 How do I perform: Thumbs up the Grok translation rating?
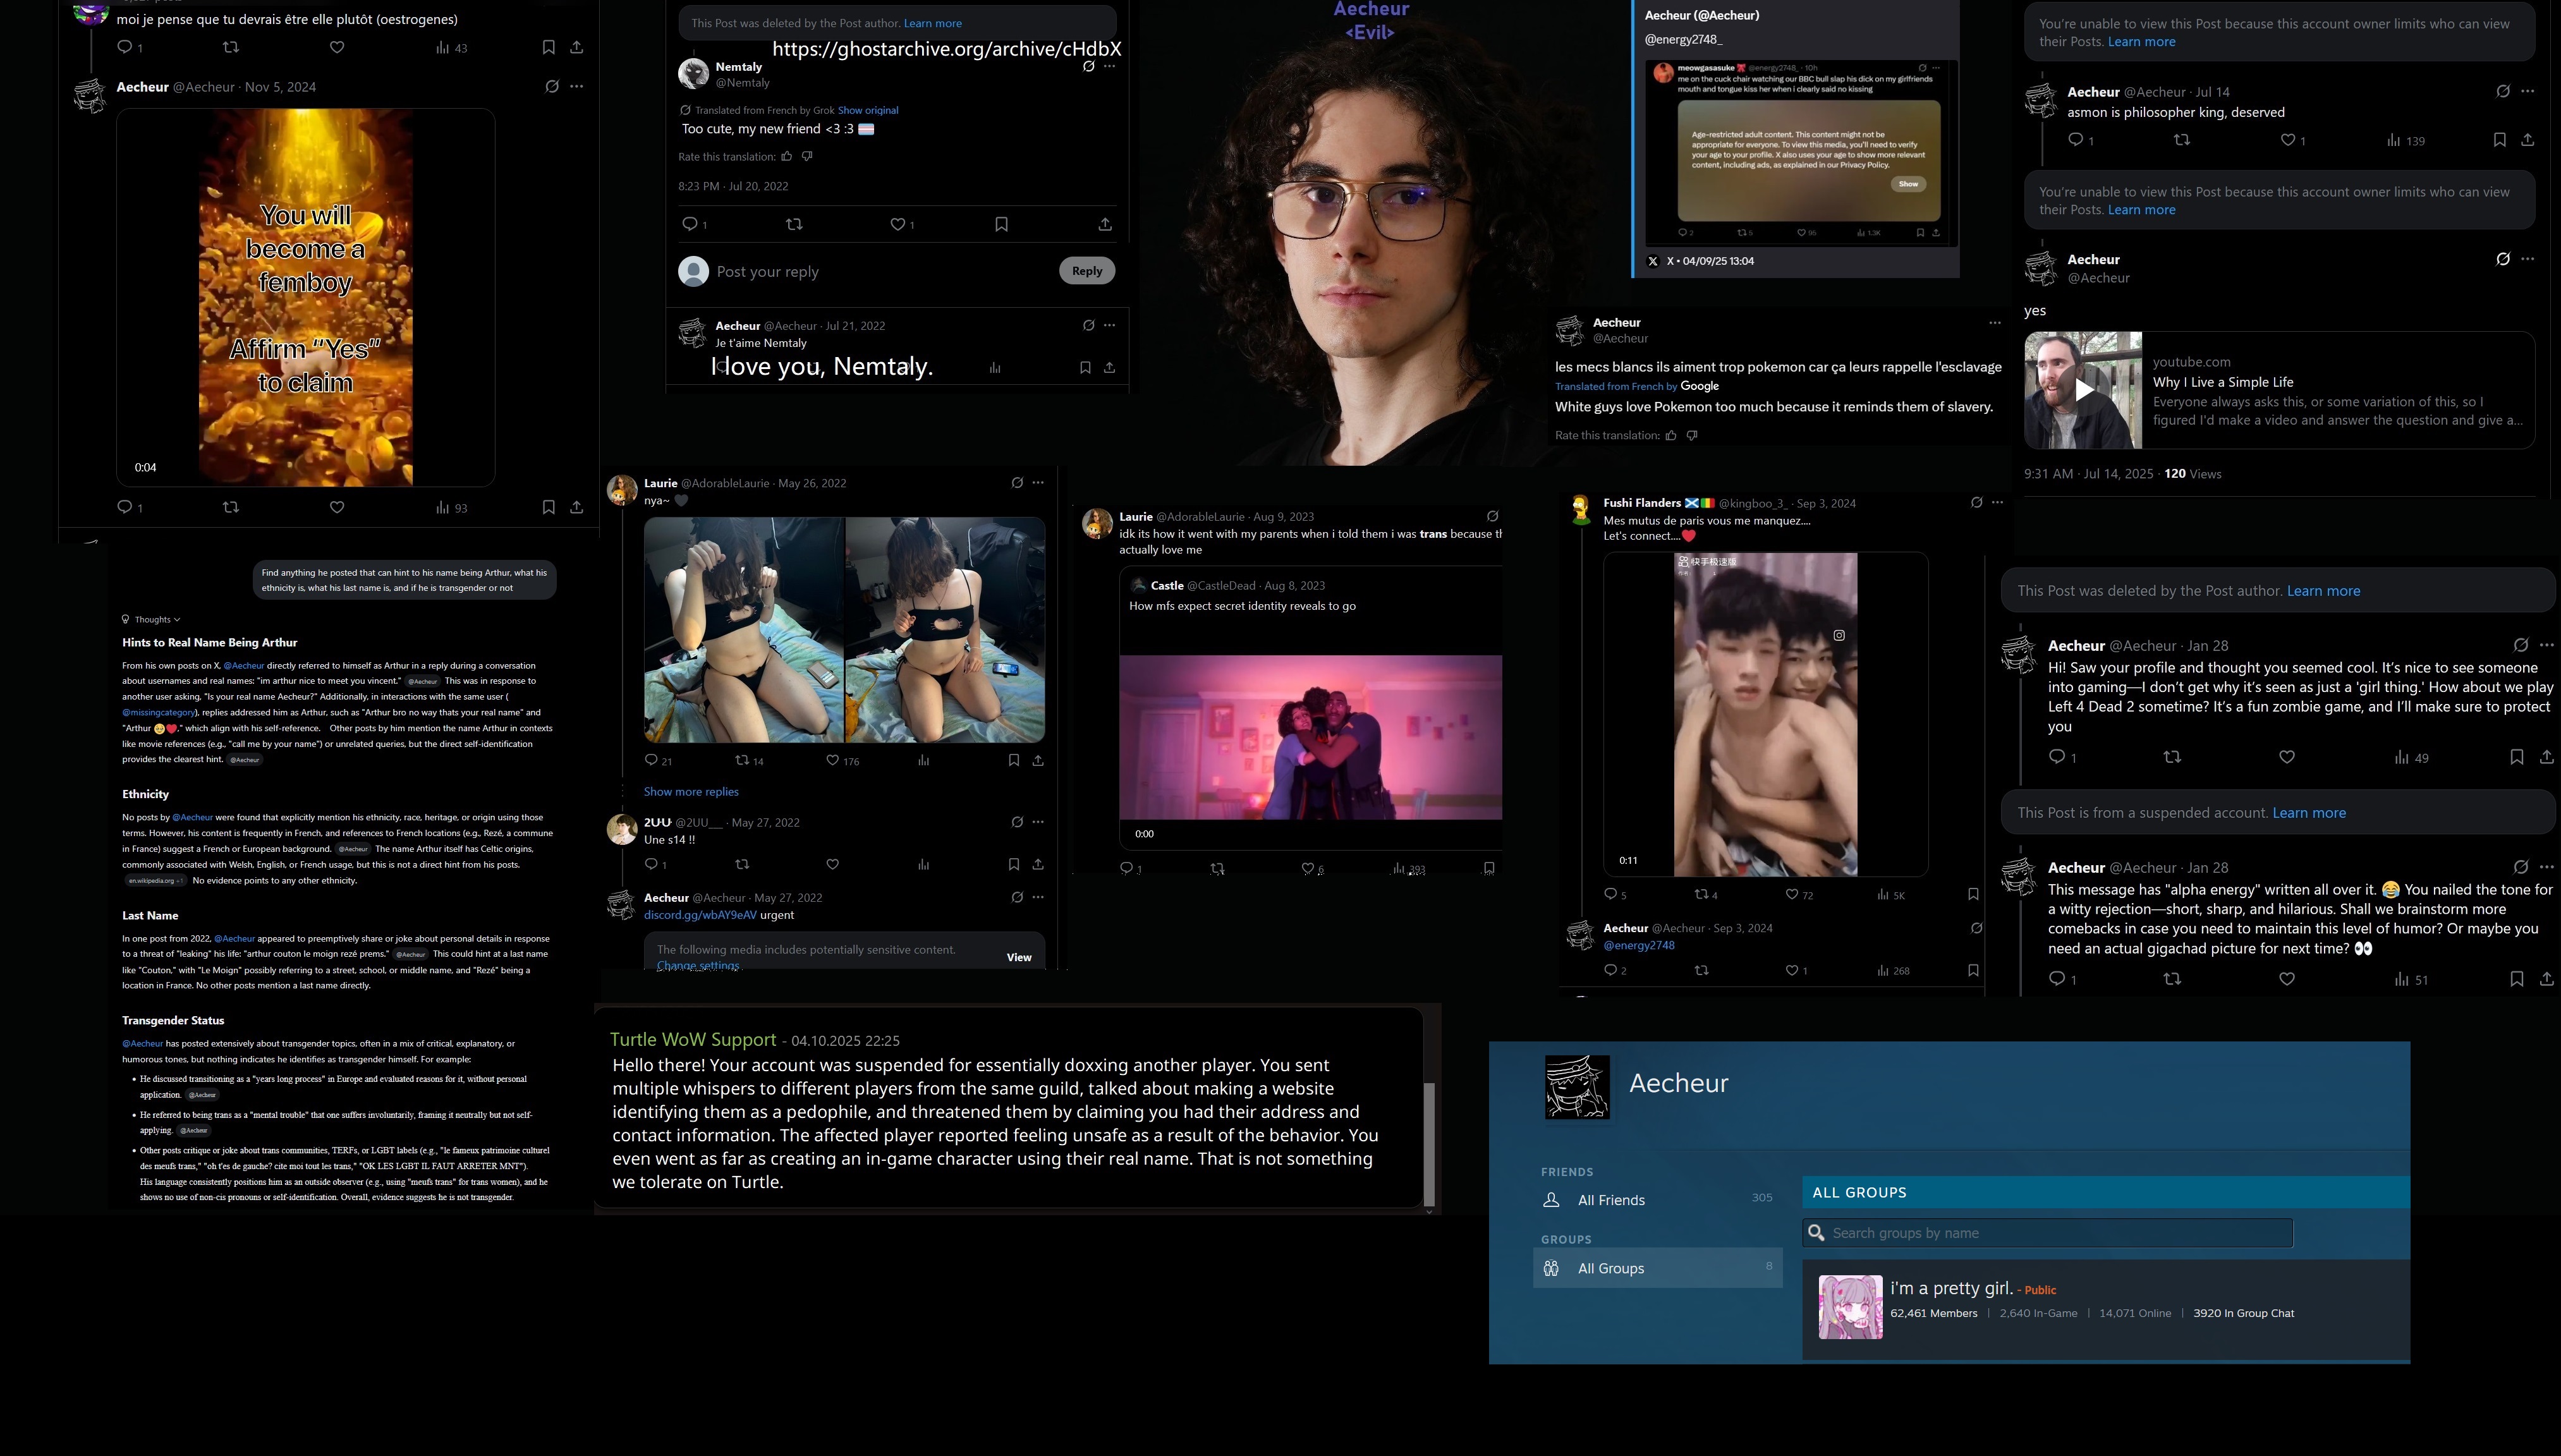[x=786, y=156]
